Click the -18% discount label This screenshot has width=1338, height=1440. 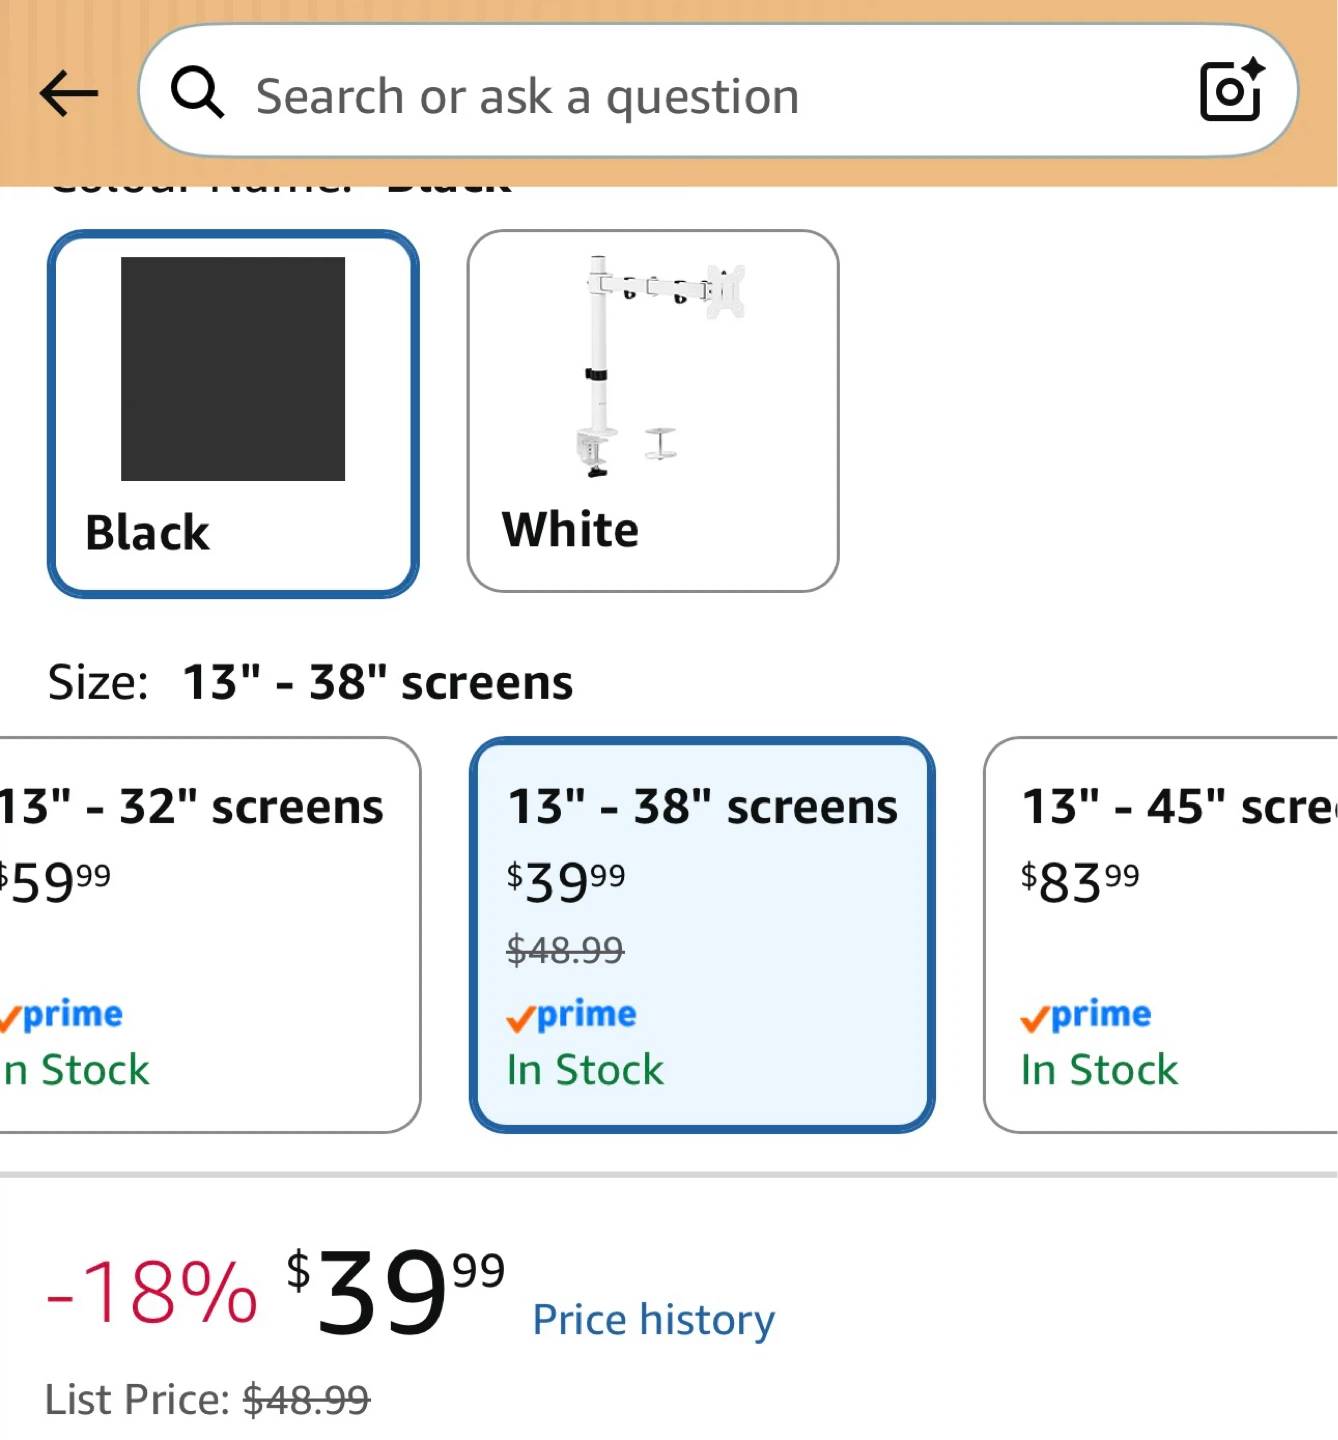pos(152,1292)
